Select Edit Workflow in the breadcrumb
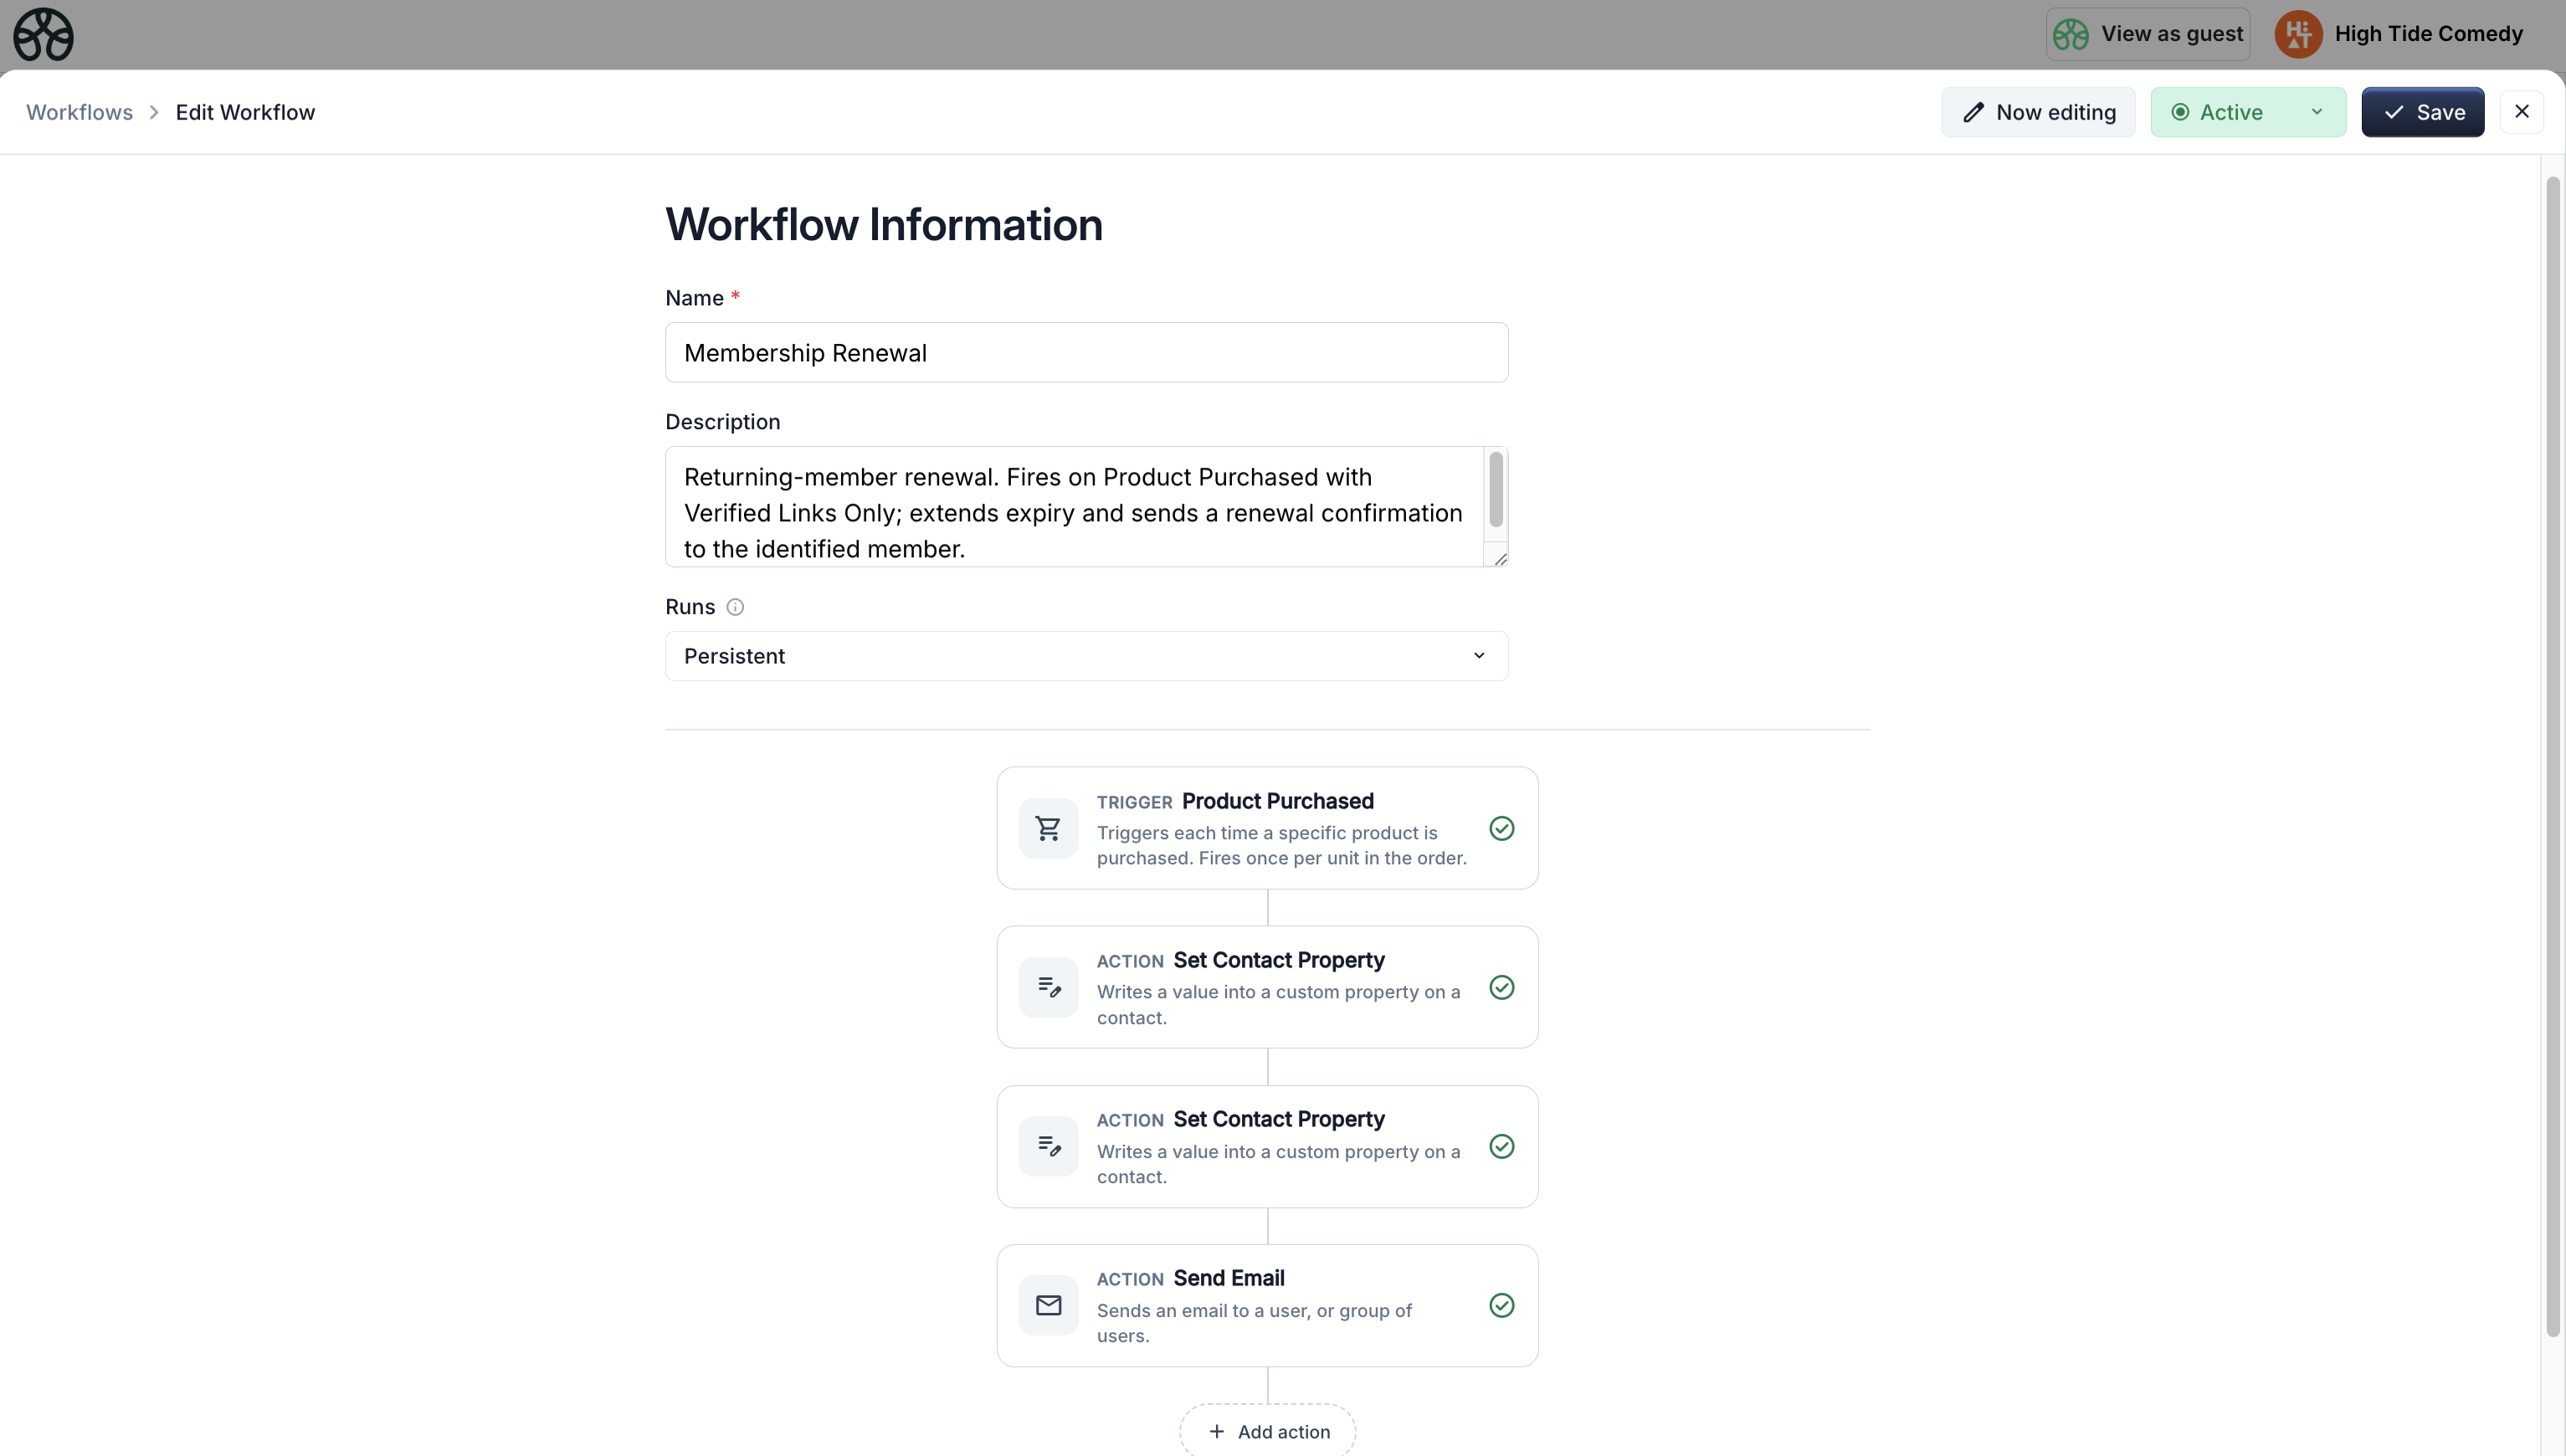 (x=244, y=112)
